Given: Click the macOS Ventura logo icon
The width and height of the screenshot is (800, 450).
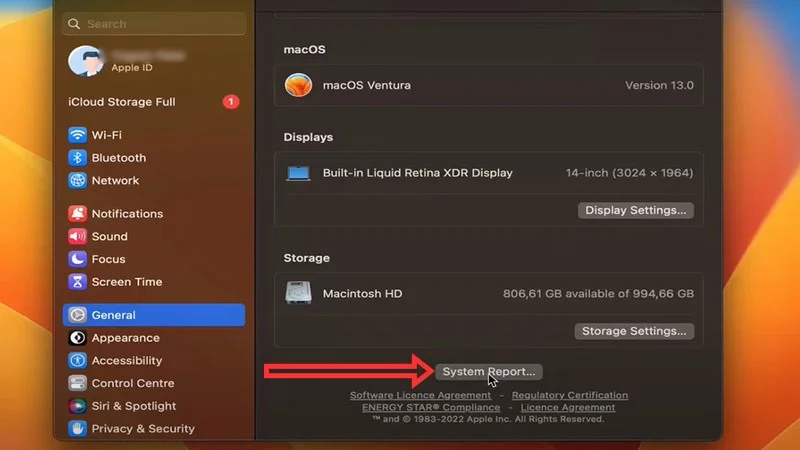Looking at the screenshot, I should point(298,85).
